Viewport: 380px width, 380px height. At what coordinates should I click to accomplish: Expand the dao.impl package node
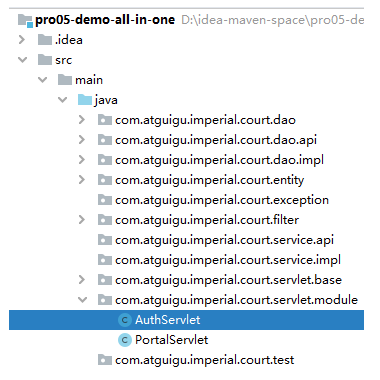pyautogui.click(x=82, y=160)
